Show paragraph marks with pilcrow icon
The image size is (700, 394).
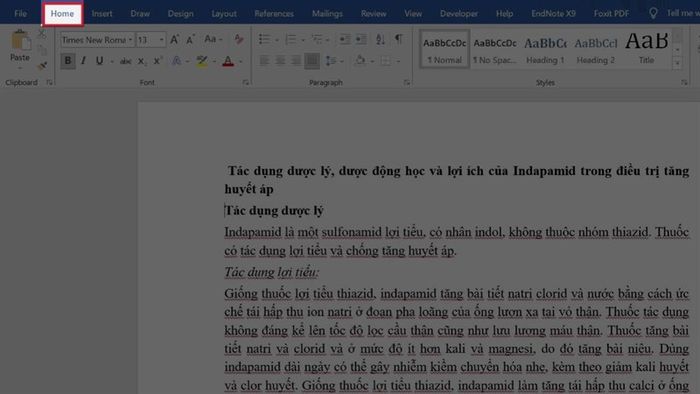[398, 40]
